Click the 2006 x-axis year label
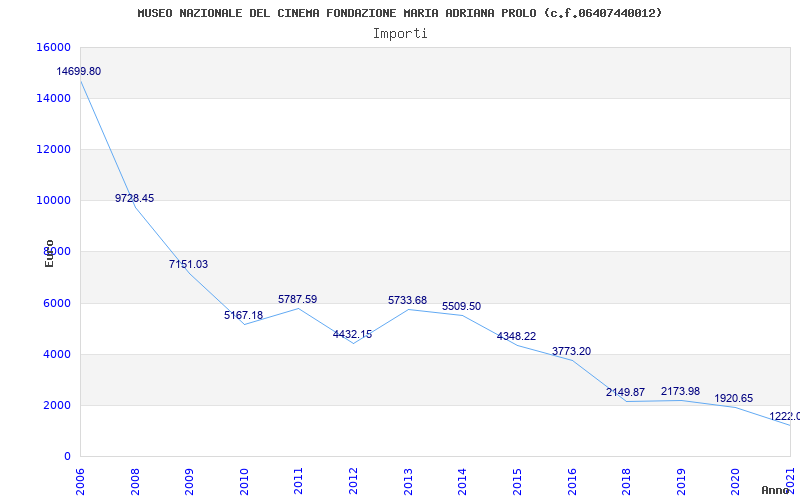This screenshot has width=800, height=500. point(81,481)
